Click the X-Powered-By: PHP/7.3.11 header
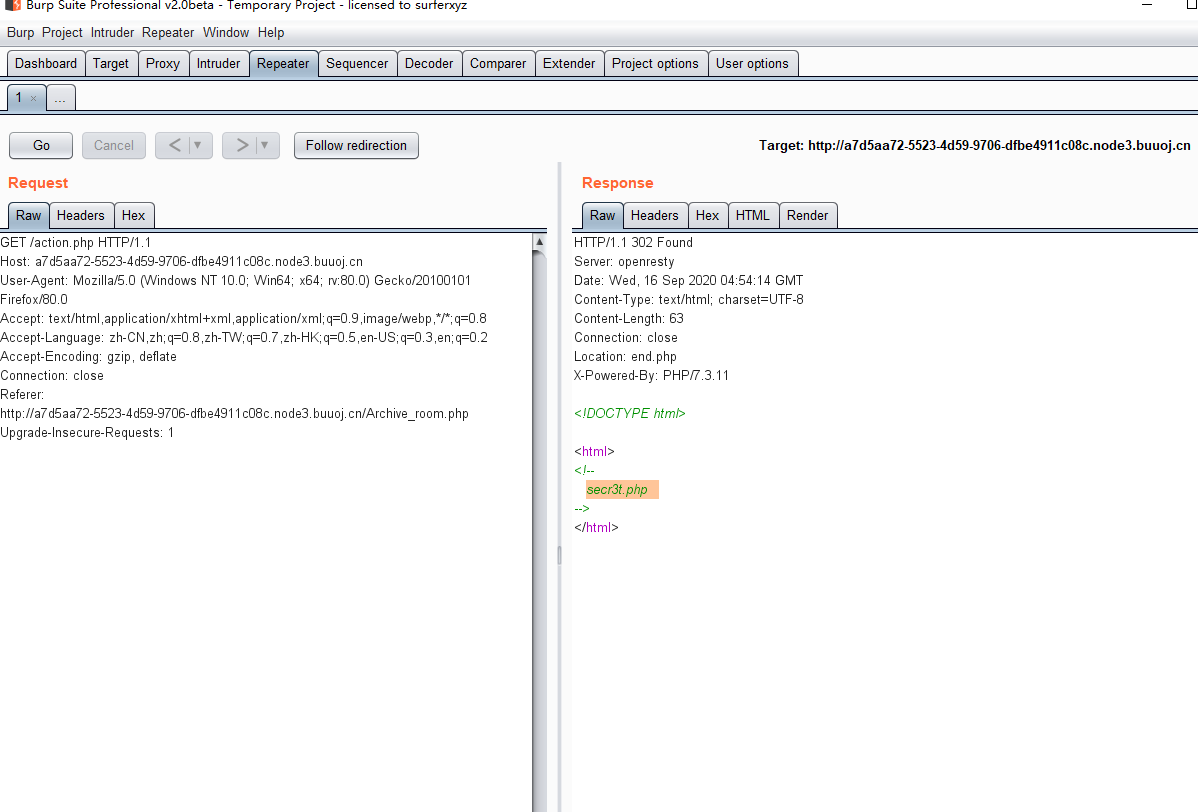Image resolution: width=1198 pixels, height=812 pixels. click(651, 376)
